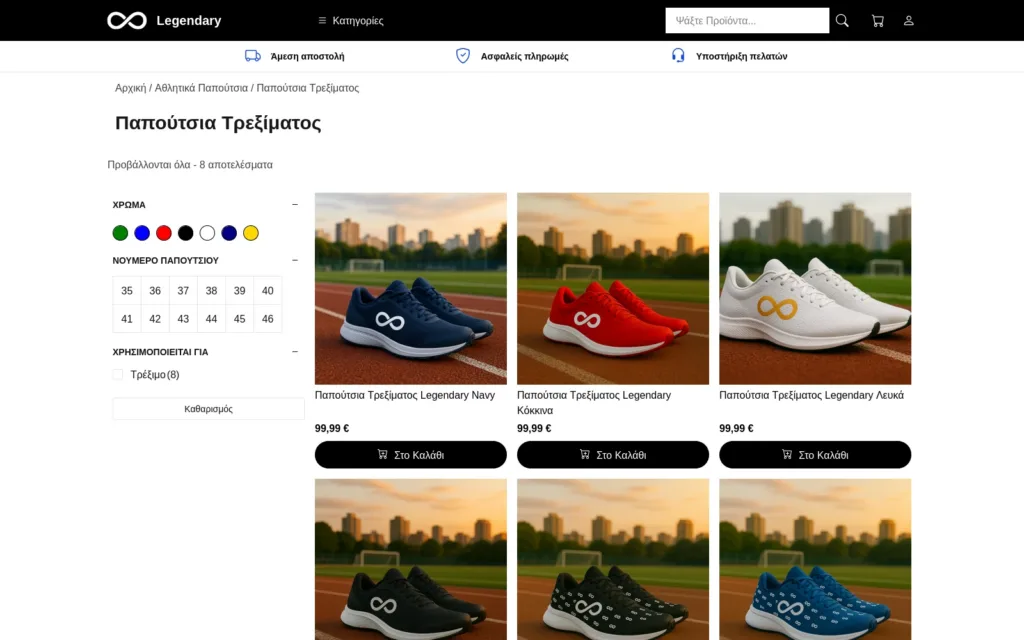The height and width of the screenshot is (640, 1024).
Task: Tick the Τρέξιμο (8) checkbox
Action: pyautogui.click(x=118, y=375)
